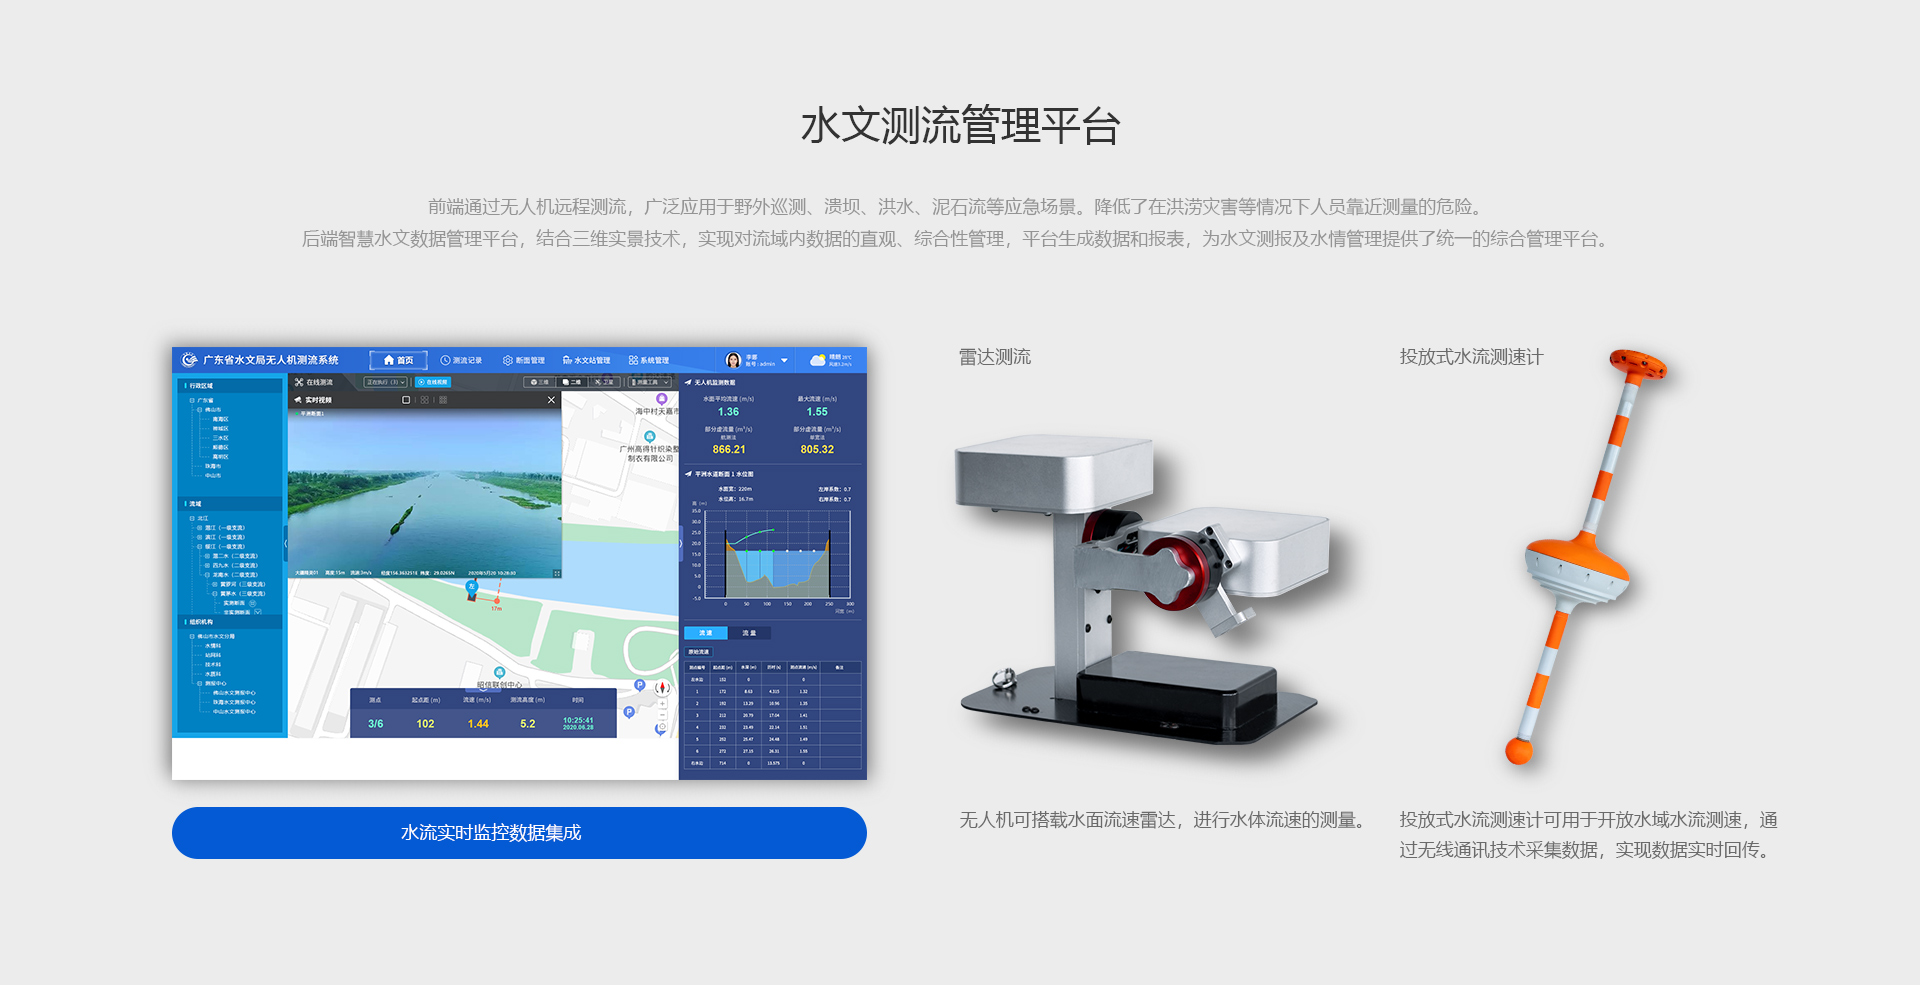Click the map zoom-in plus icon
Screen dimensions: 1920x985
pyautogui.click(x=662, y=704)
